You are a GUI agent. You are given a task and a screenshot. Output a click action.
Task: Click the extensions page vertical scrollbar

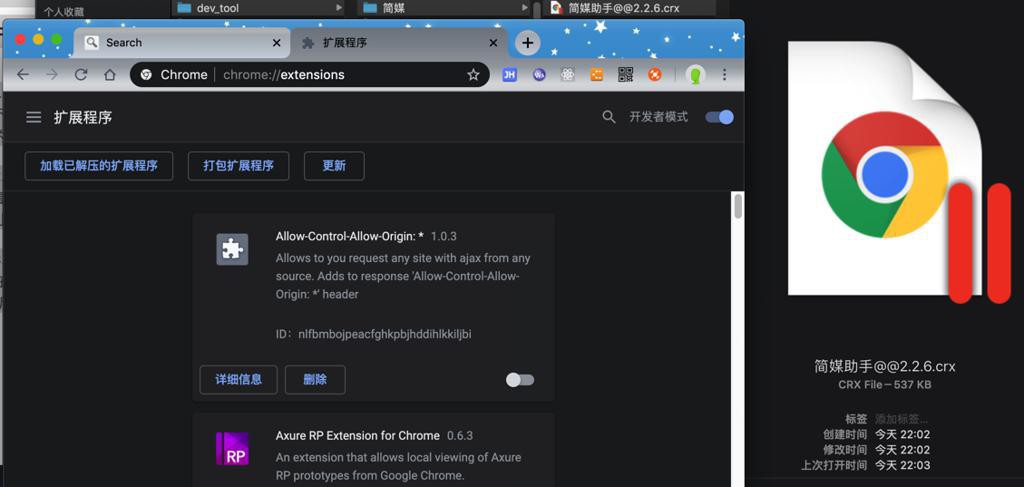738,206
